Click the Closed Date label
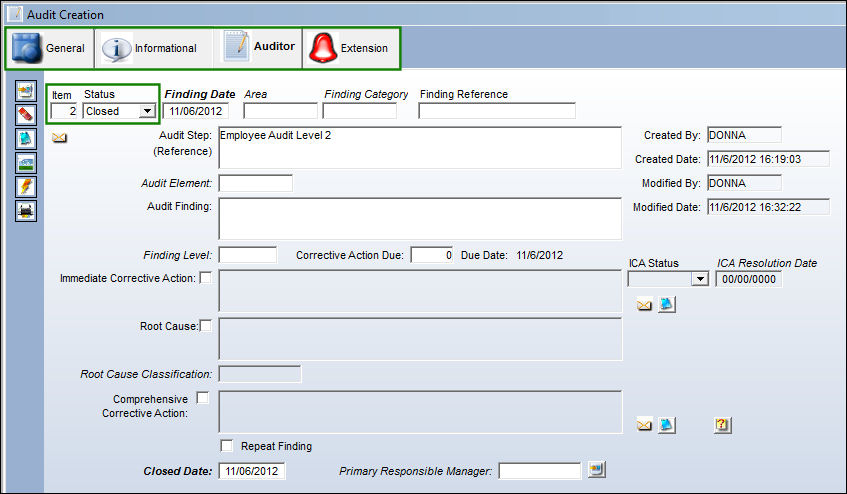The image size is (847, 494). 178,471
